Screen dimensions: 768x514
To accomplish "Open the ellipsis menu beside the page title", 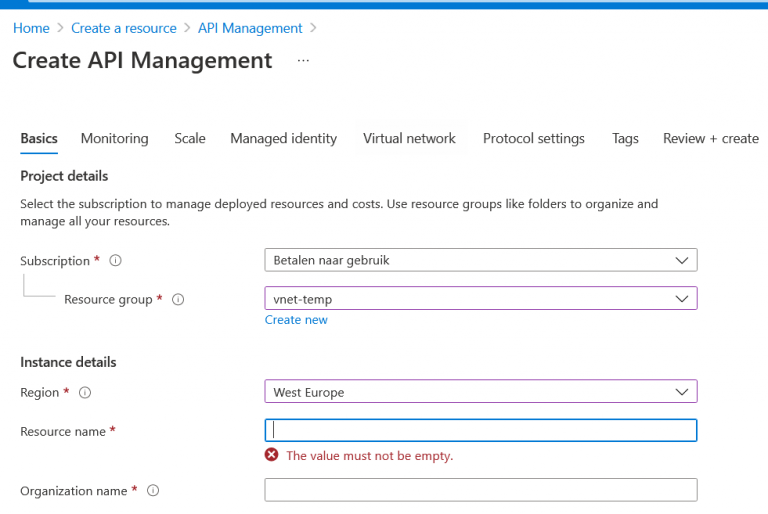I will pos(303,61).
